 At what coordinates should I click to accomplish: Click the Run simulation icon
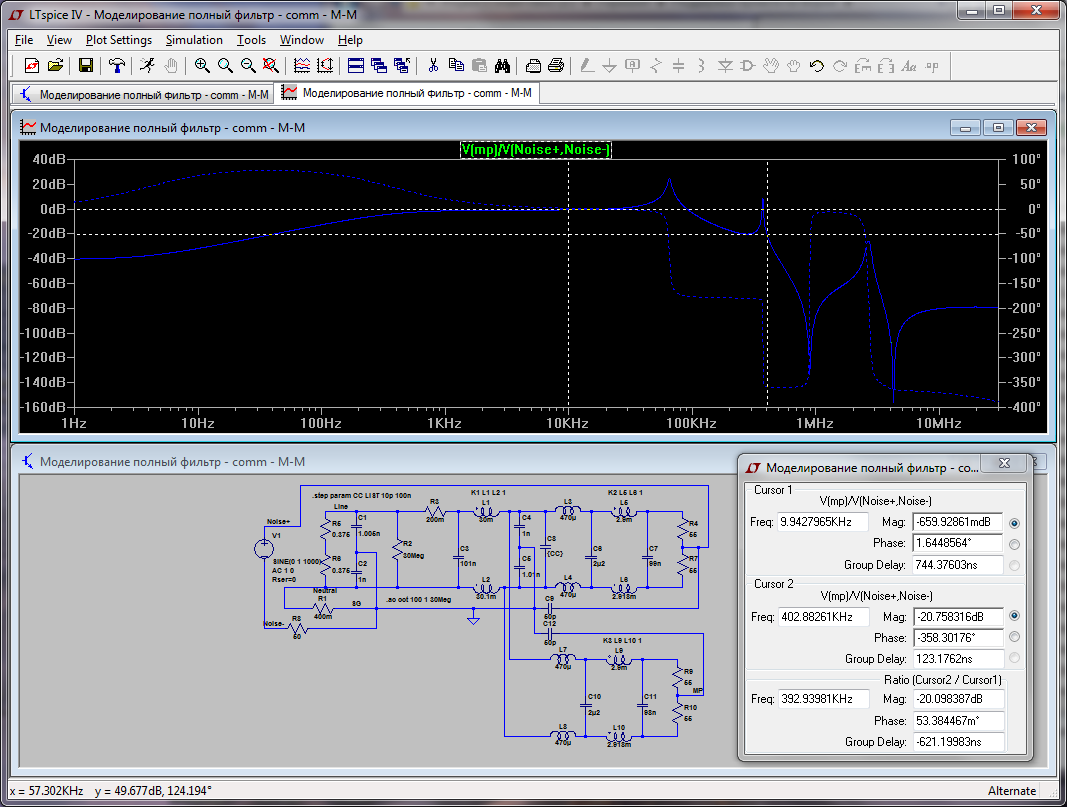[147, 66]
